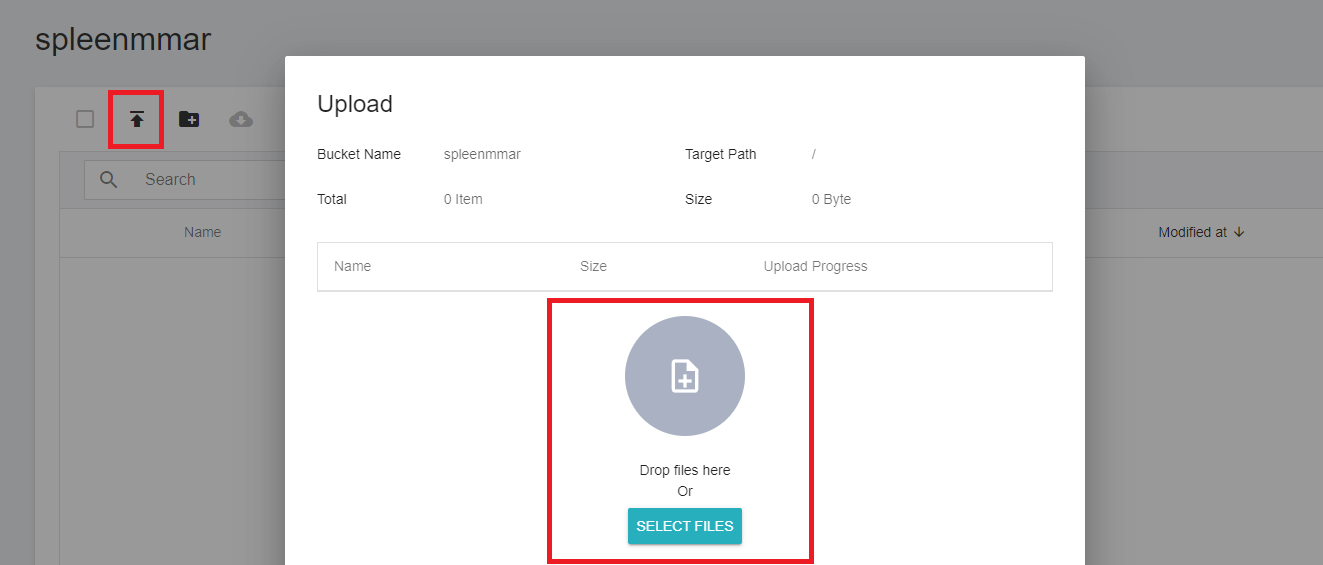Click the Name header in the upload table

coord(352,266)
